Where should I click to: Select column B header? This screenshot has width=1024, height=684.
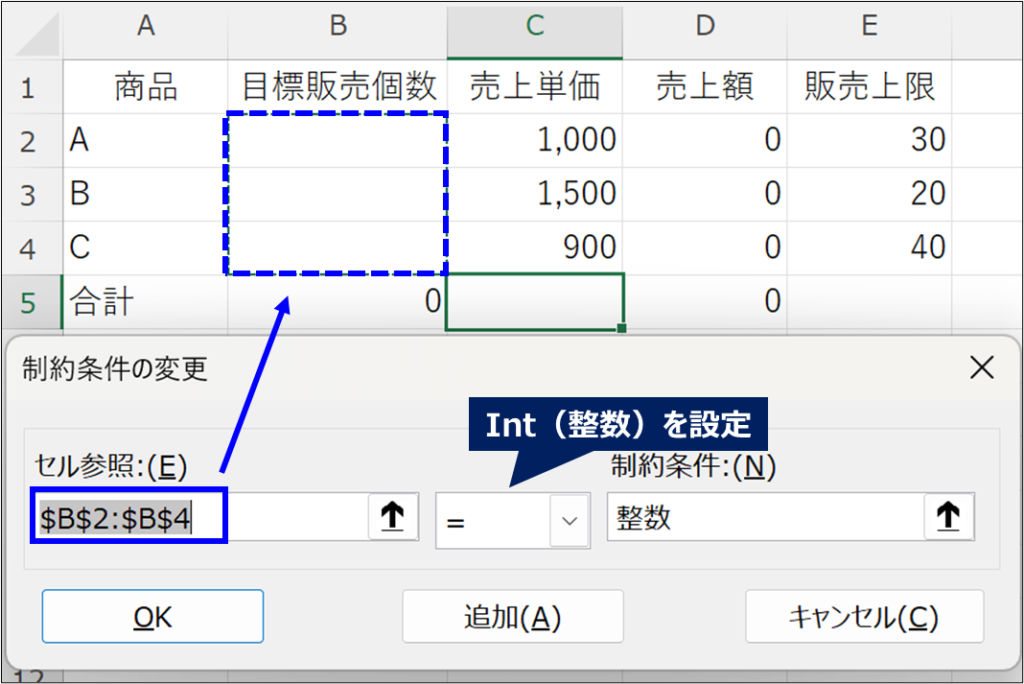pos(338,27)
